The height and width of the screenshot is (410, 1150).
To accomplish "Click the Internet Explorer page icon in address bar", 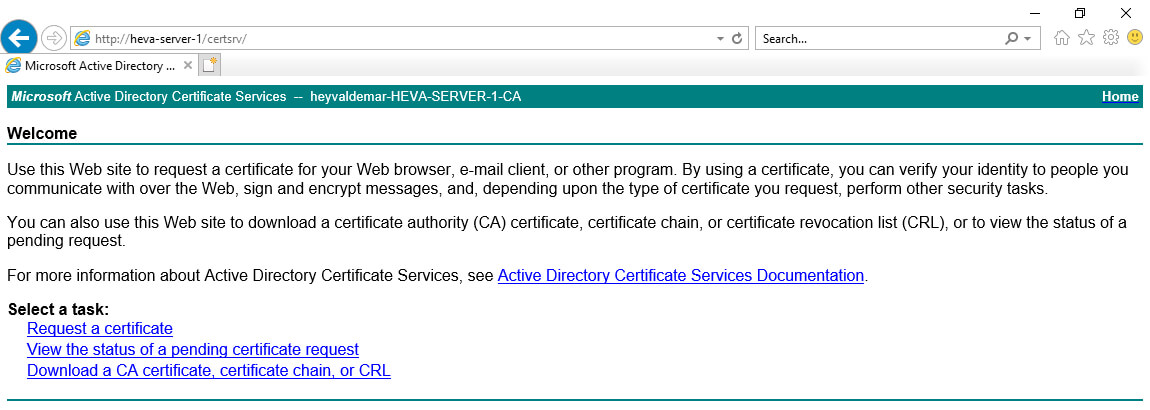I will [82, 38].
